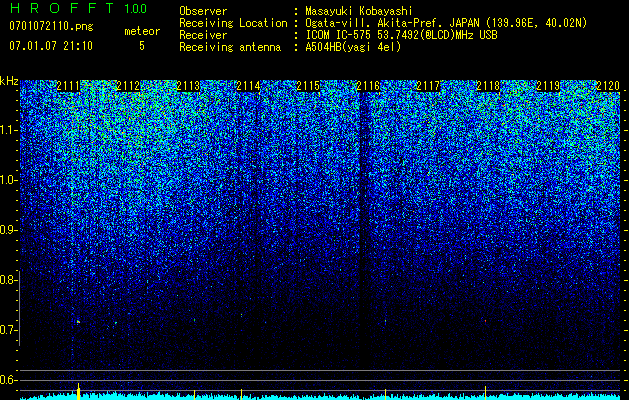The image size is (629, 400).
Task: Click the 0.8 kHz frequency label
Action: coord(7,280)
